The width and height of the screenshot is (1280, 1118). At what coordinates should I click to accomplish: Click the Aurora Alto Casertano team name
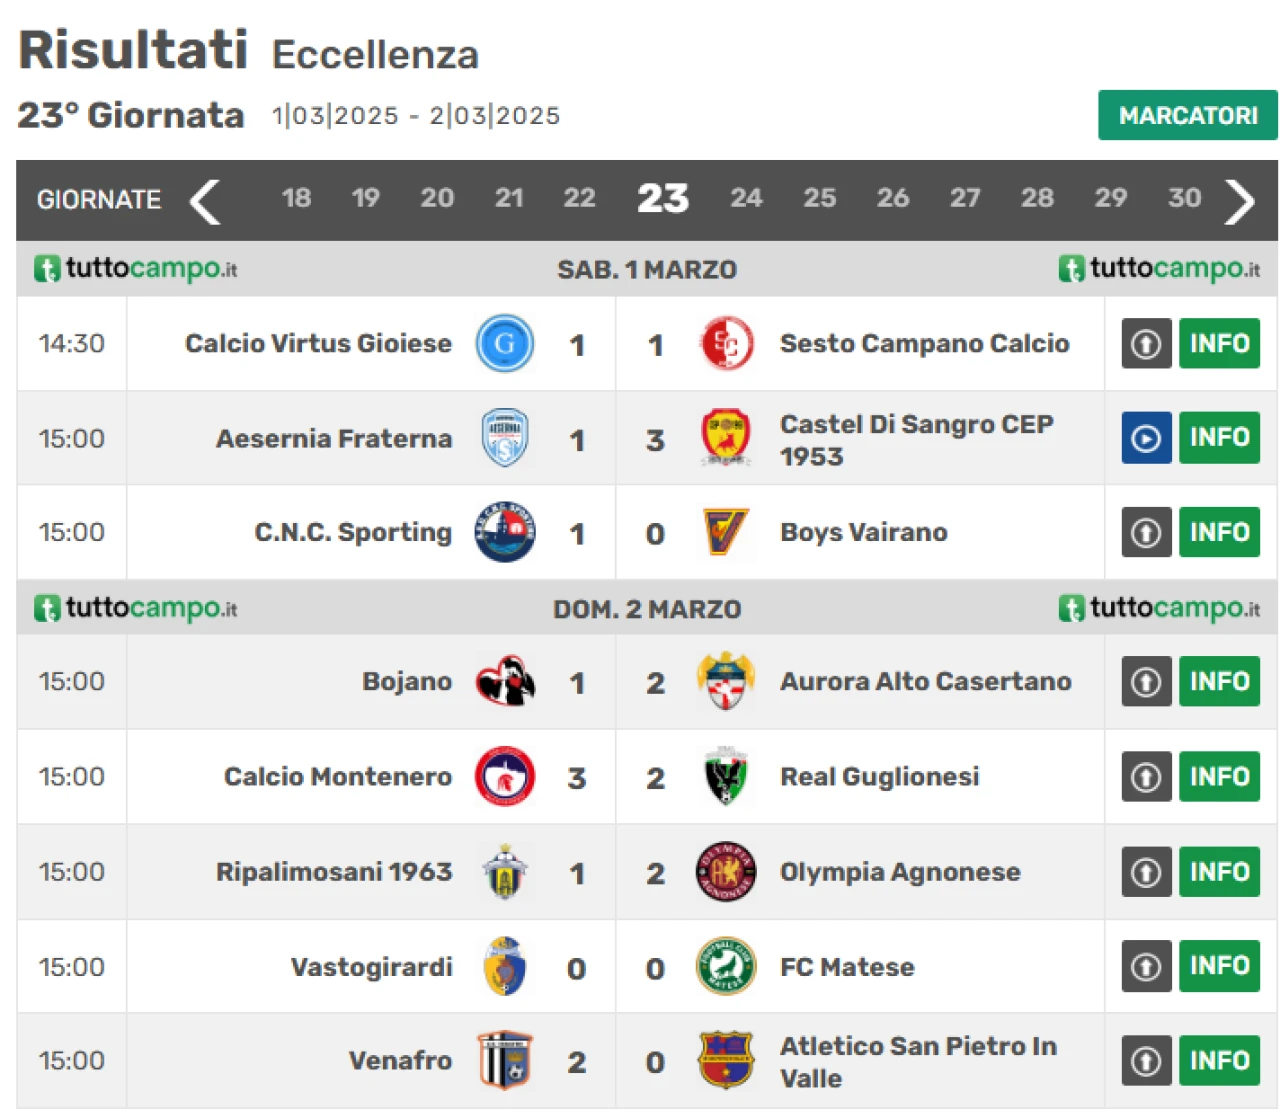(925, 682)
